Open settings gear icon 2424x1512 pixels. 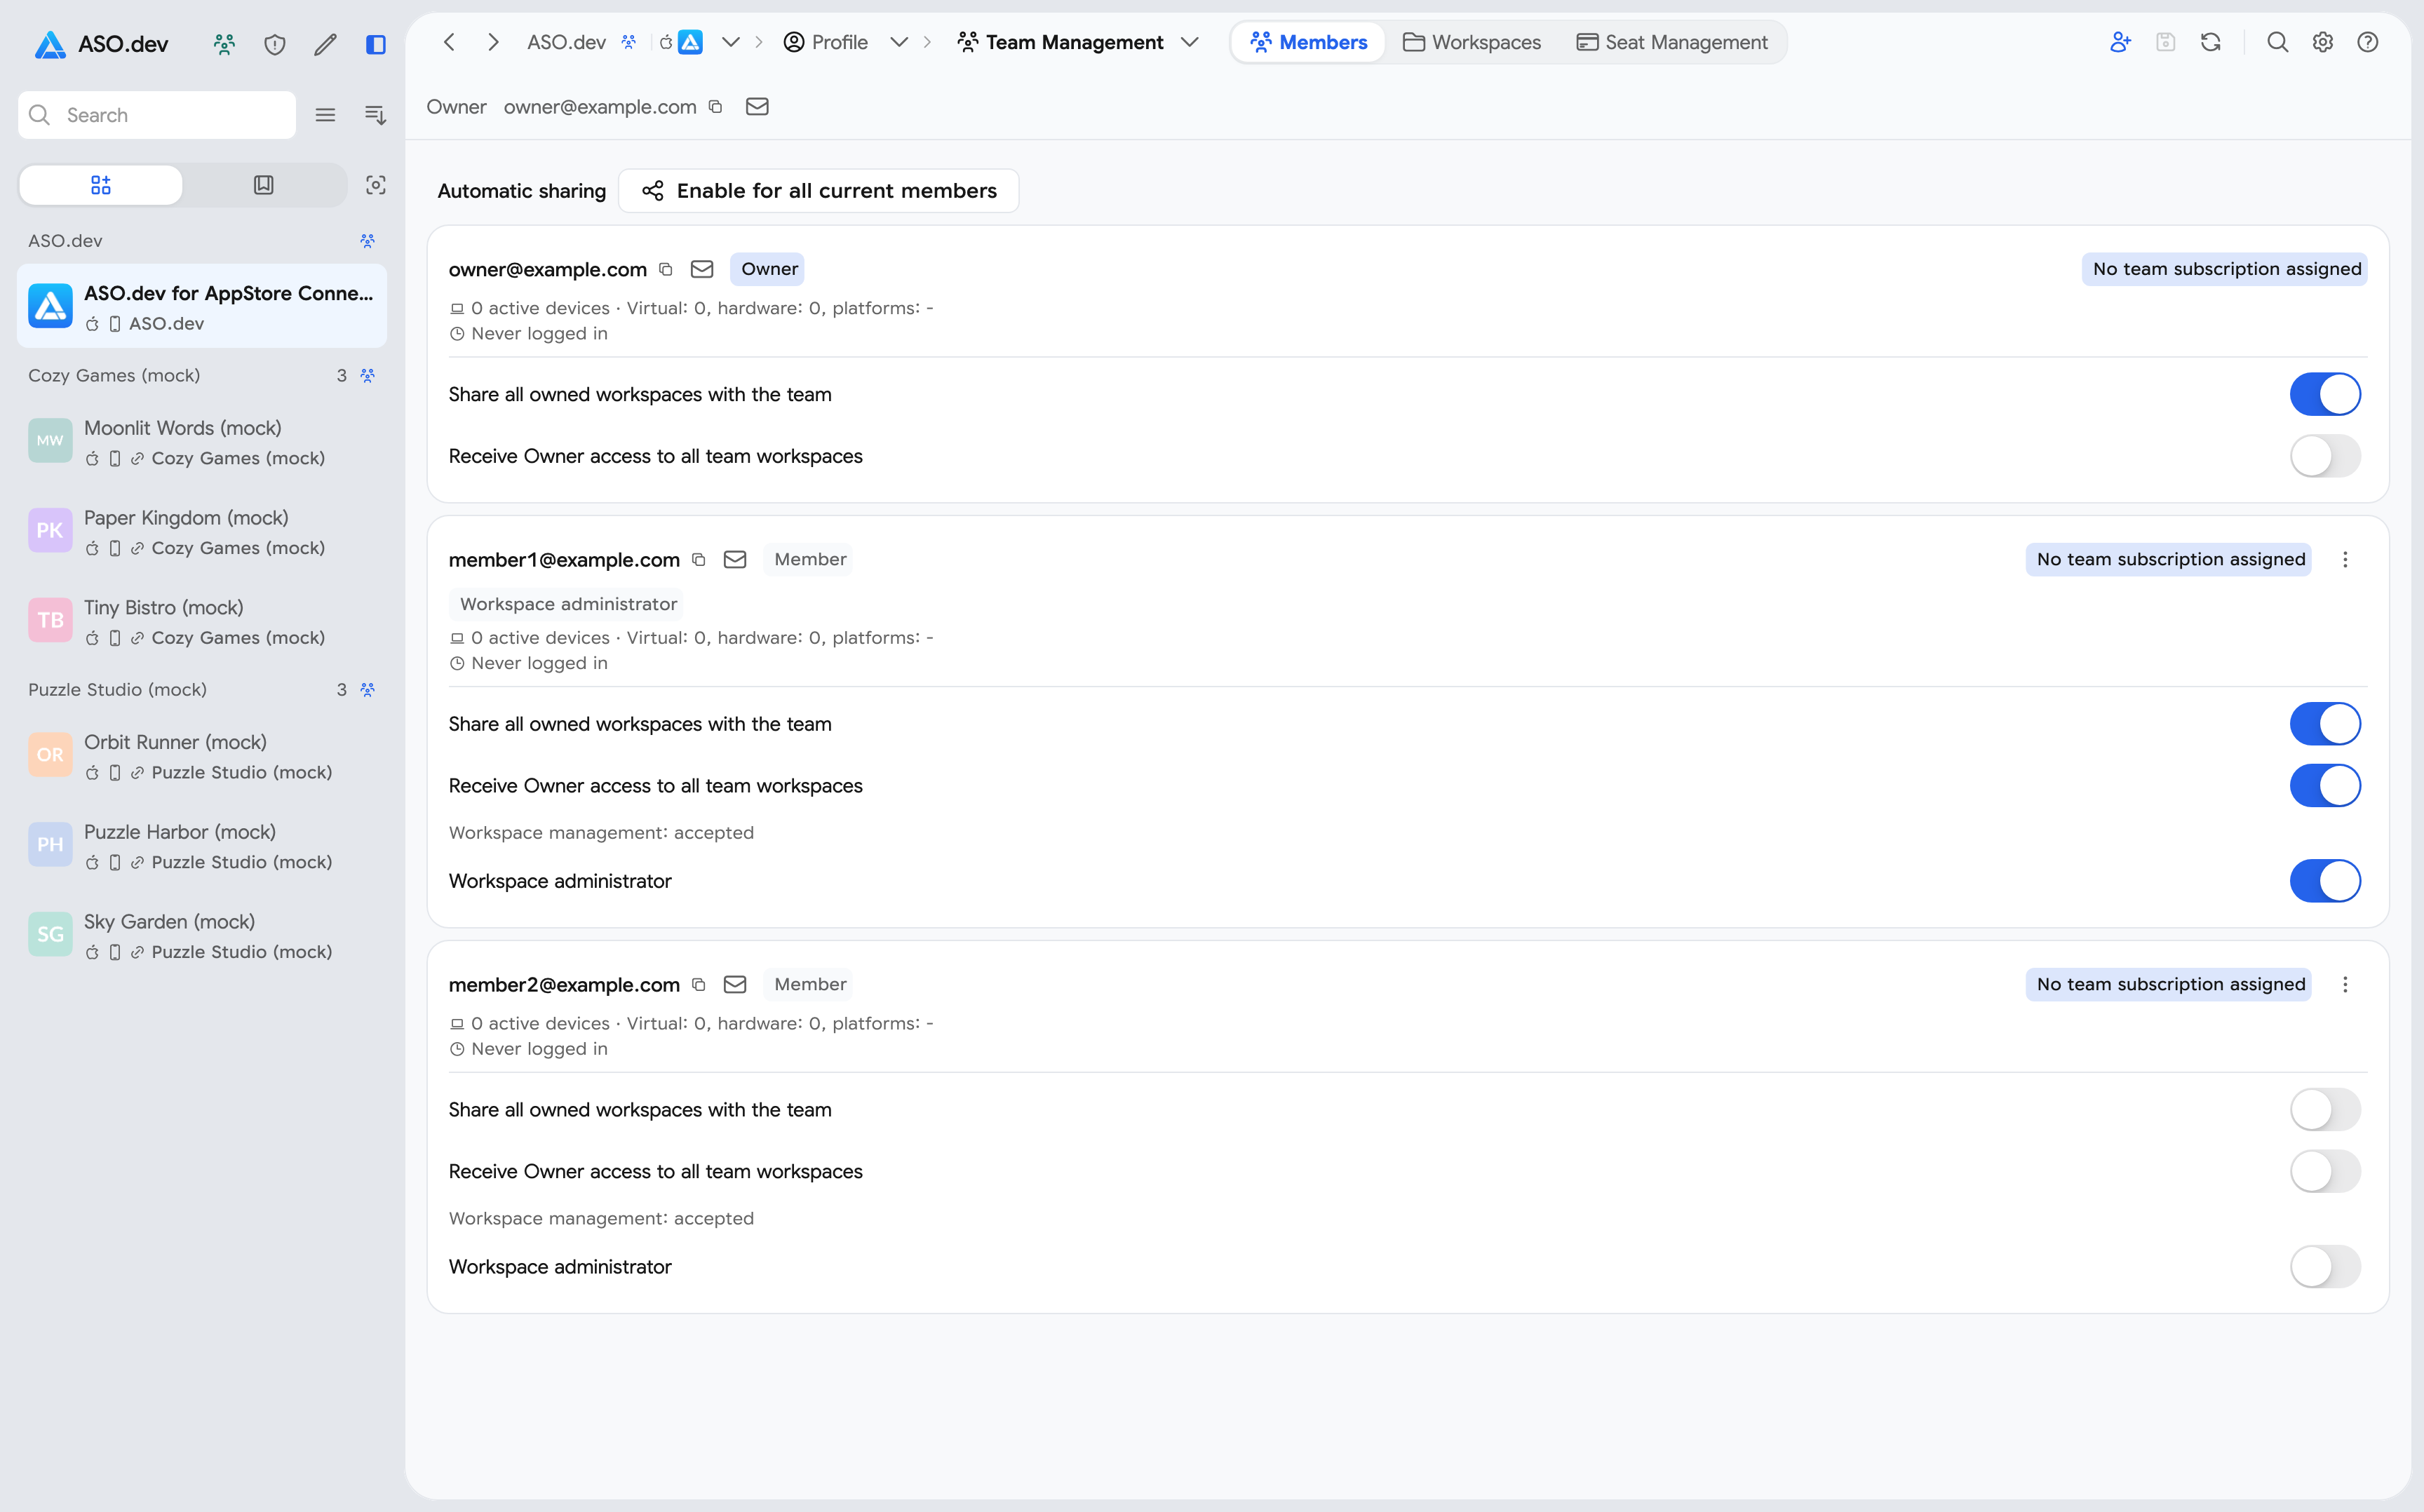tap(2323, 42)
